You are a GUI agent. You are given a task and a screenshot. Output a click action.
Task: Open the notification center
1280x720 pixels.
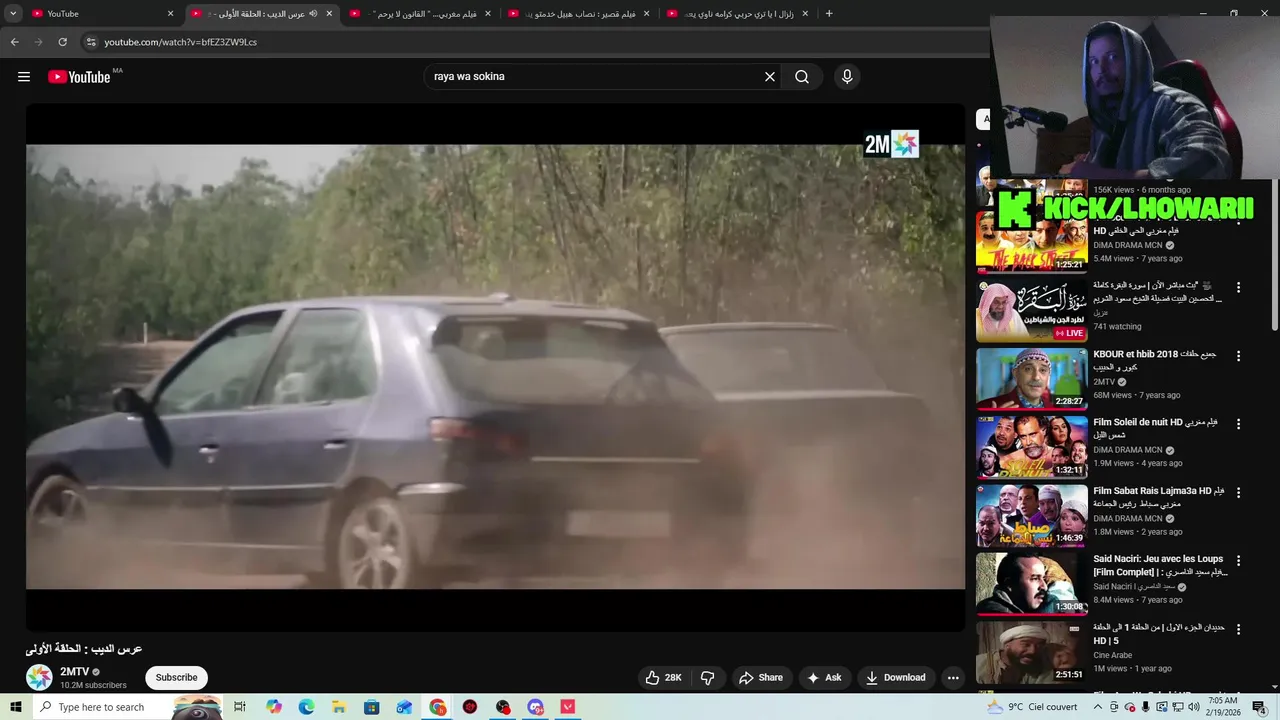coord(1259,707)
